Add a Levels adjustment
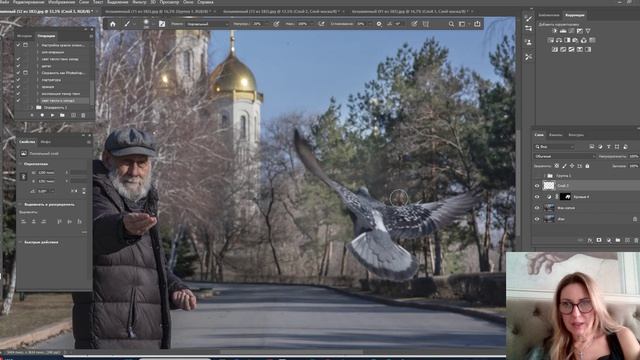Viewport: 640px width, 360px height. (563, 31)
